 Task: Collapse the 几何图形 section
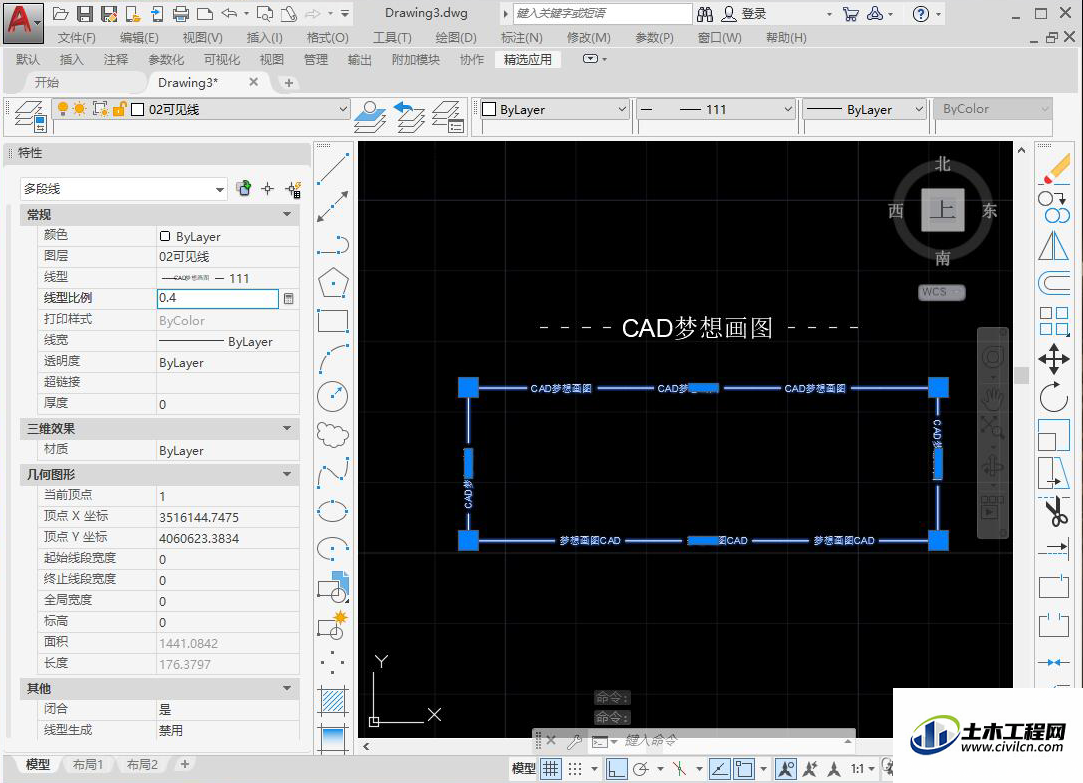[x=287, y=474]
